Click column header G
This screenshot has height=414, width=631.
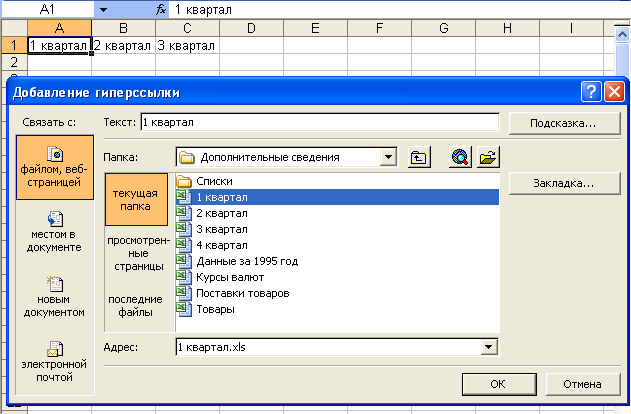pyautogui.click(x=443, y=28)
